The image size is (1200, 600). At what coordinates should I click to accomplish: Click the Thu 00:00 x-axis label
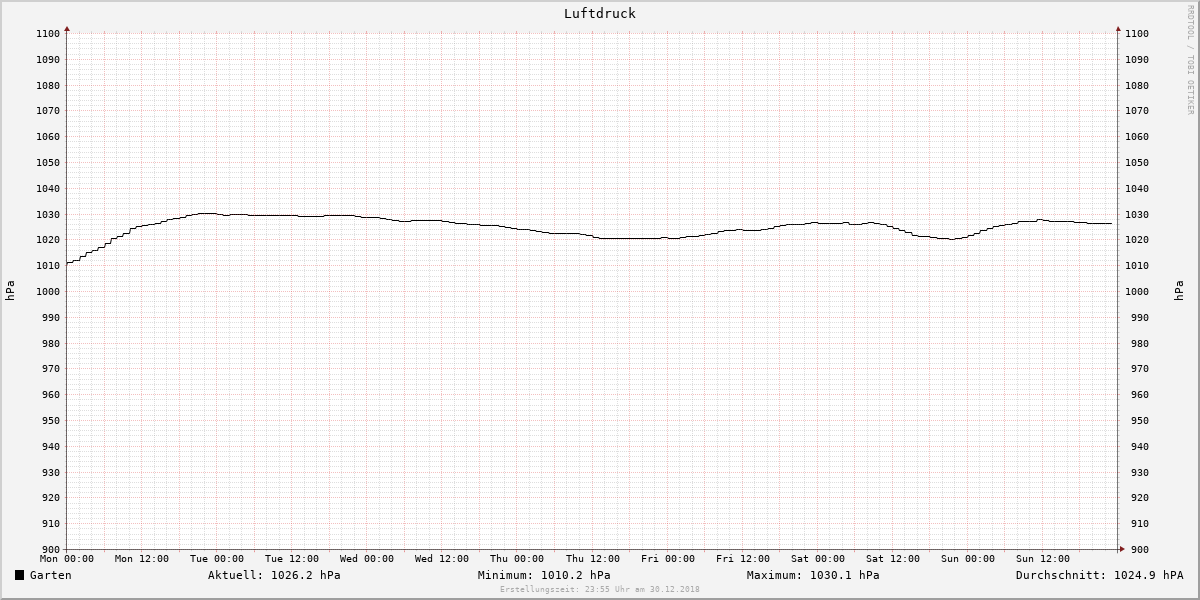coord(517,559)
